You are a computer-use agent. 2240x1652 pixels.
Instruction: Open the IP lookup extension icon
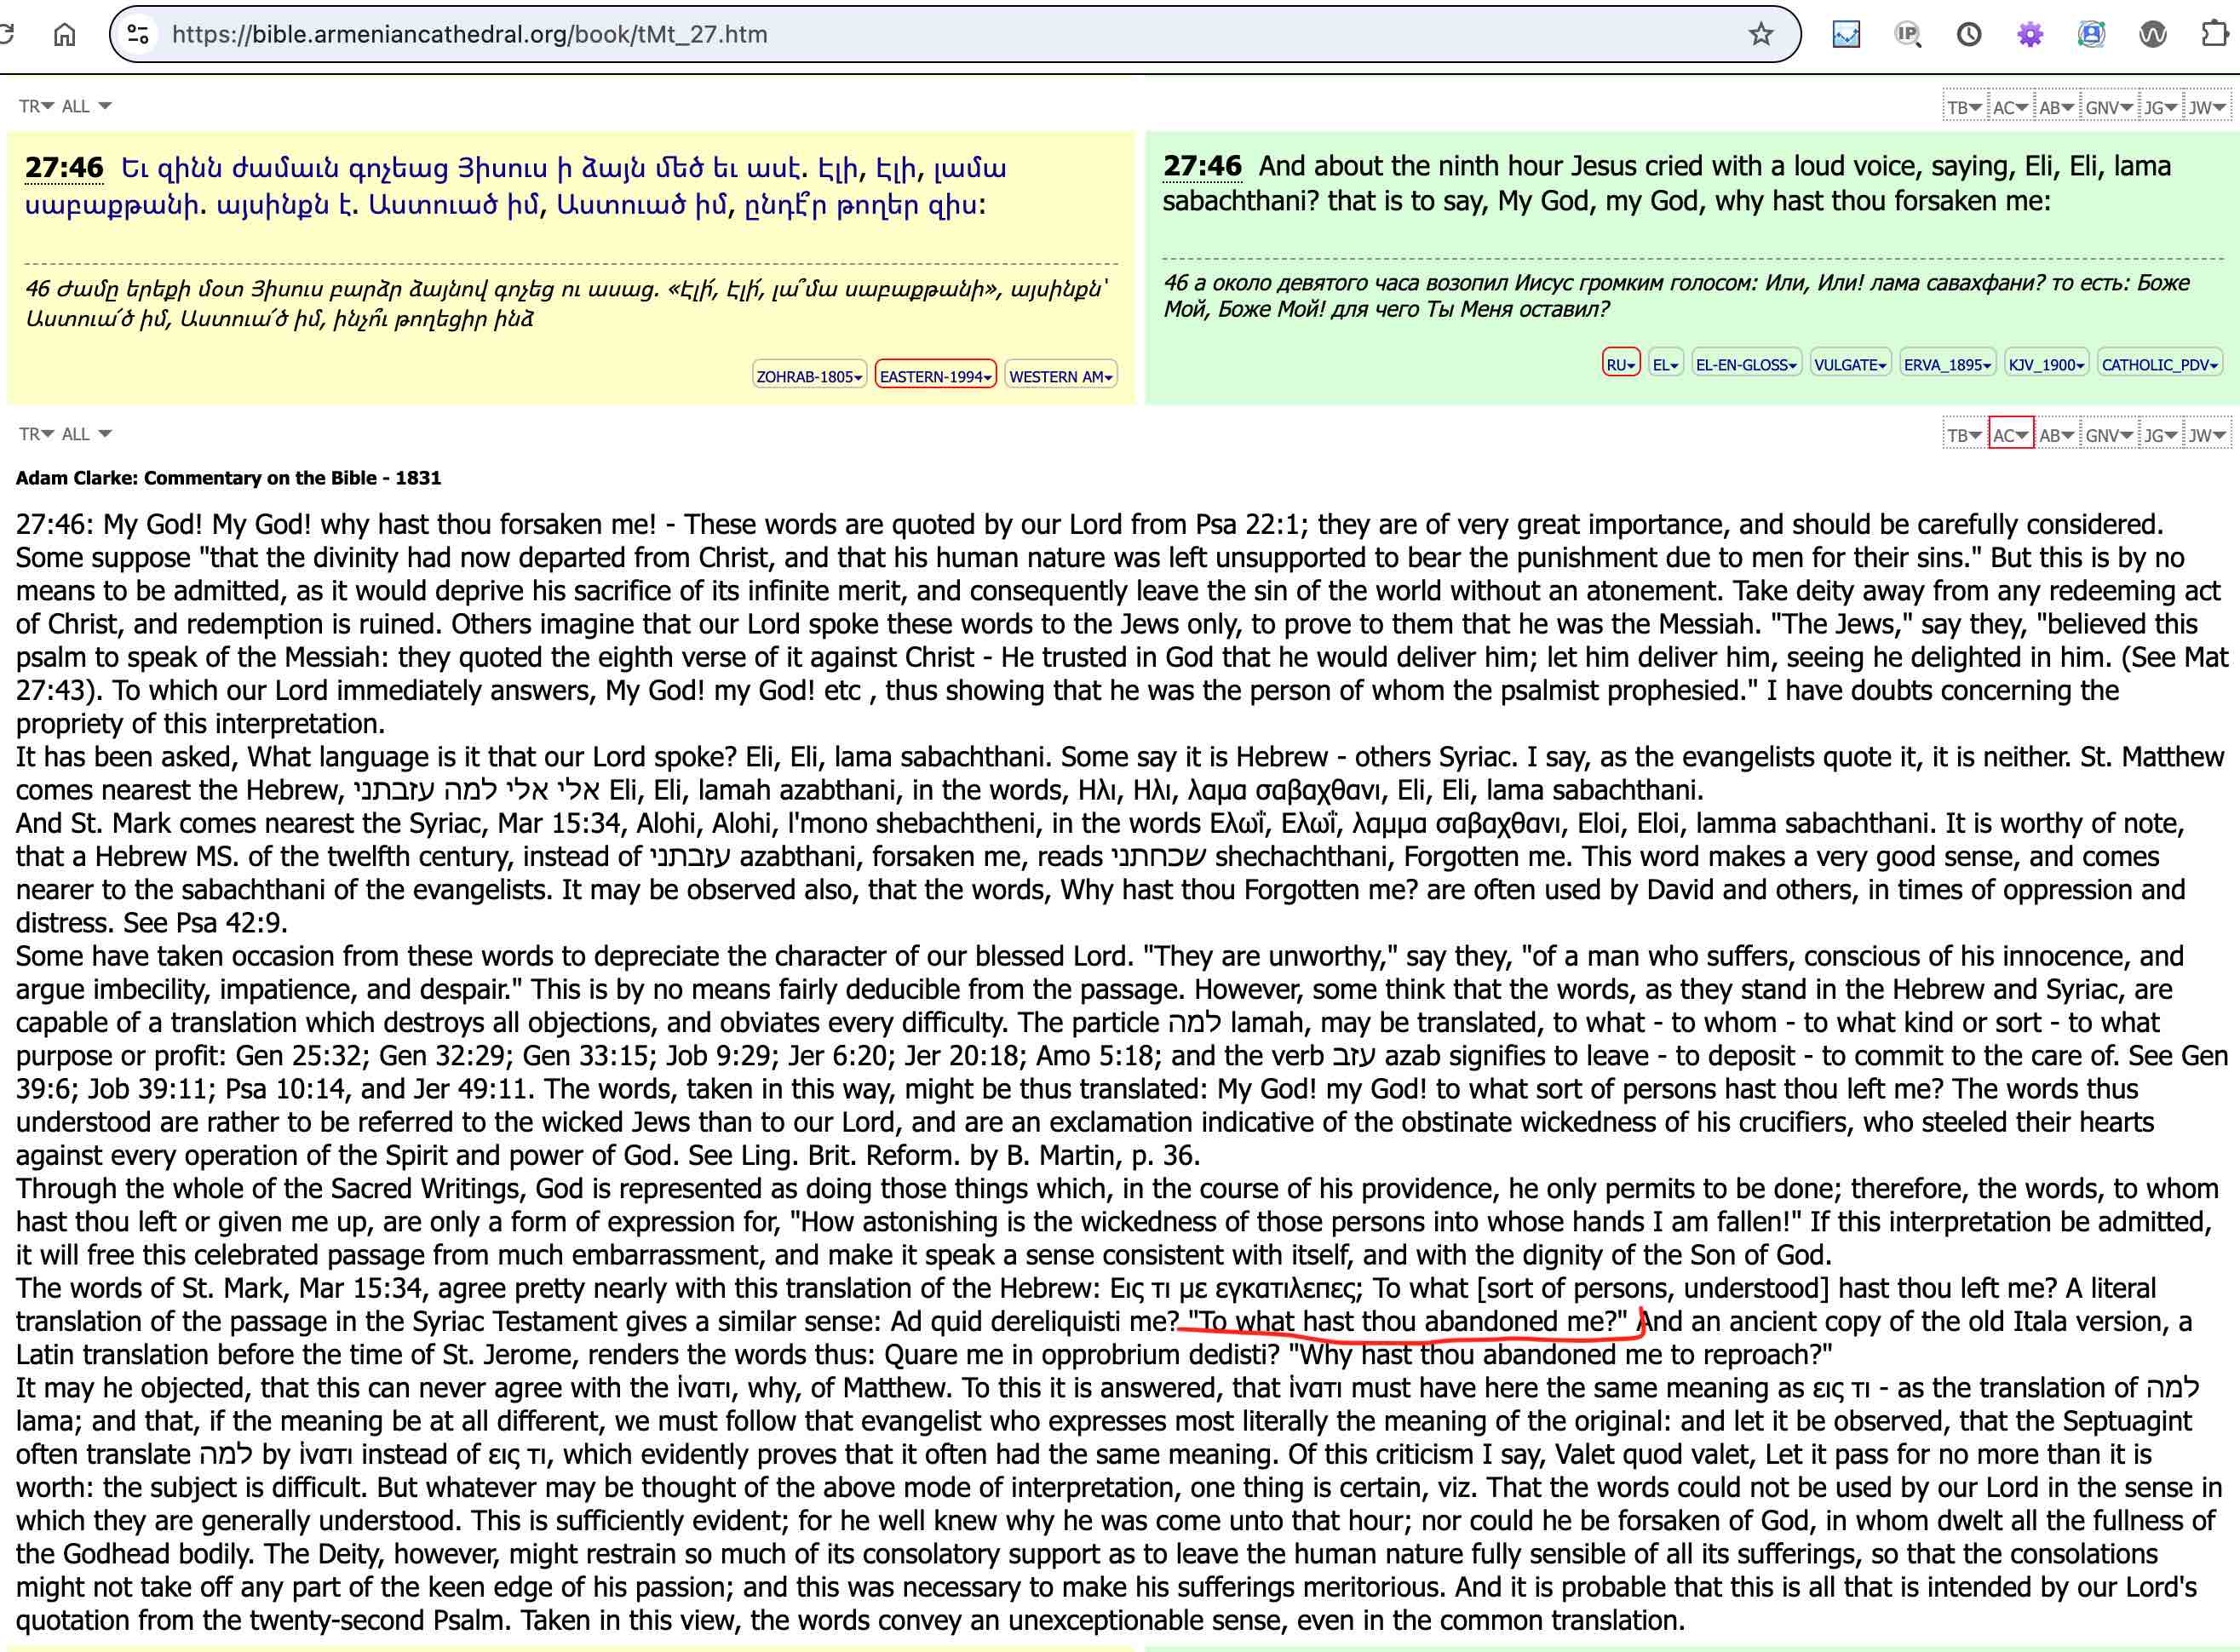click(x=1907, y=35)
